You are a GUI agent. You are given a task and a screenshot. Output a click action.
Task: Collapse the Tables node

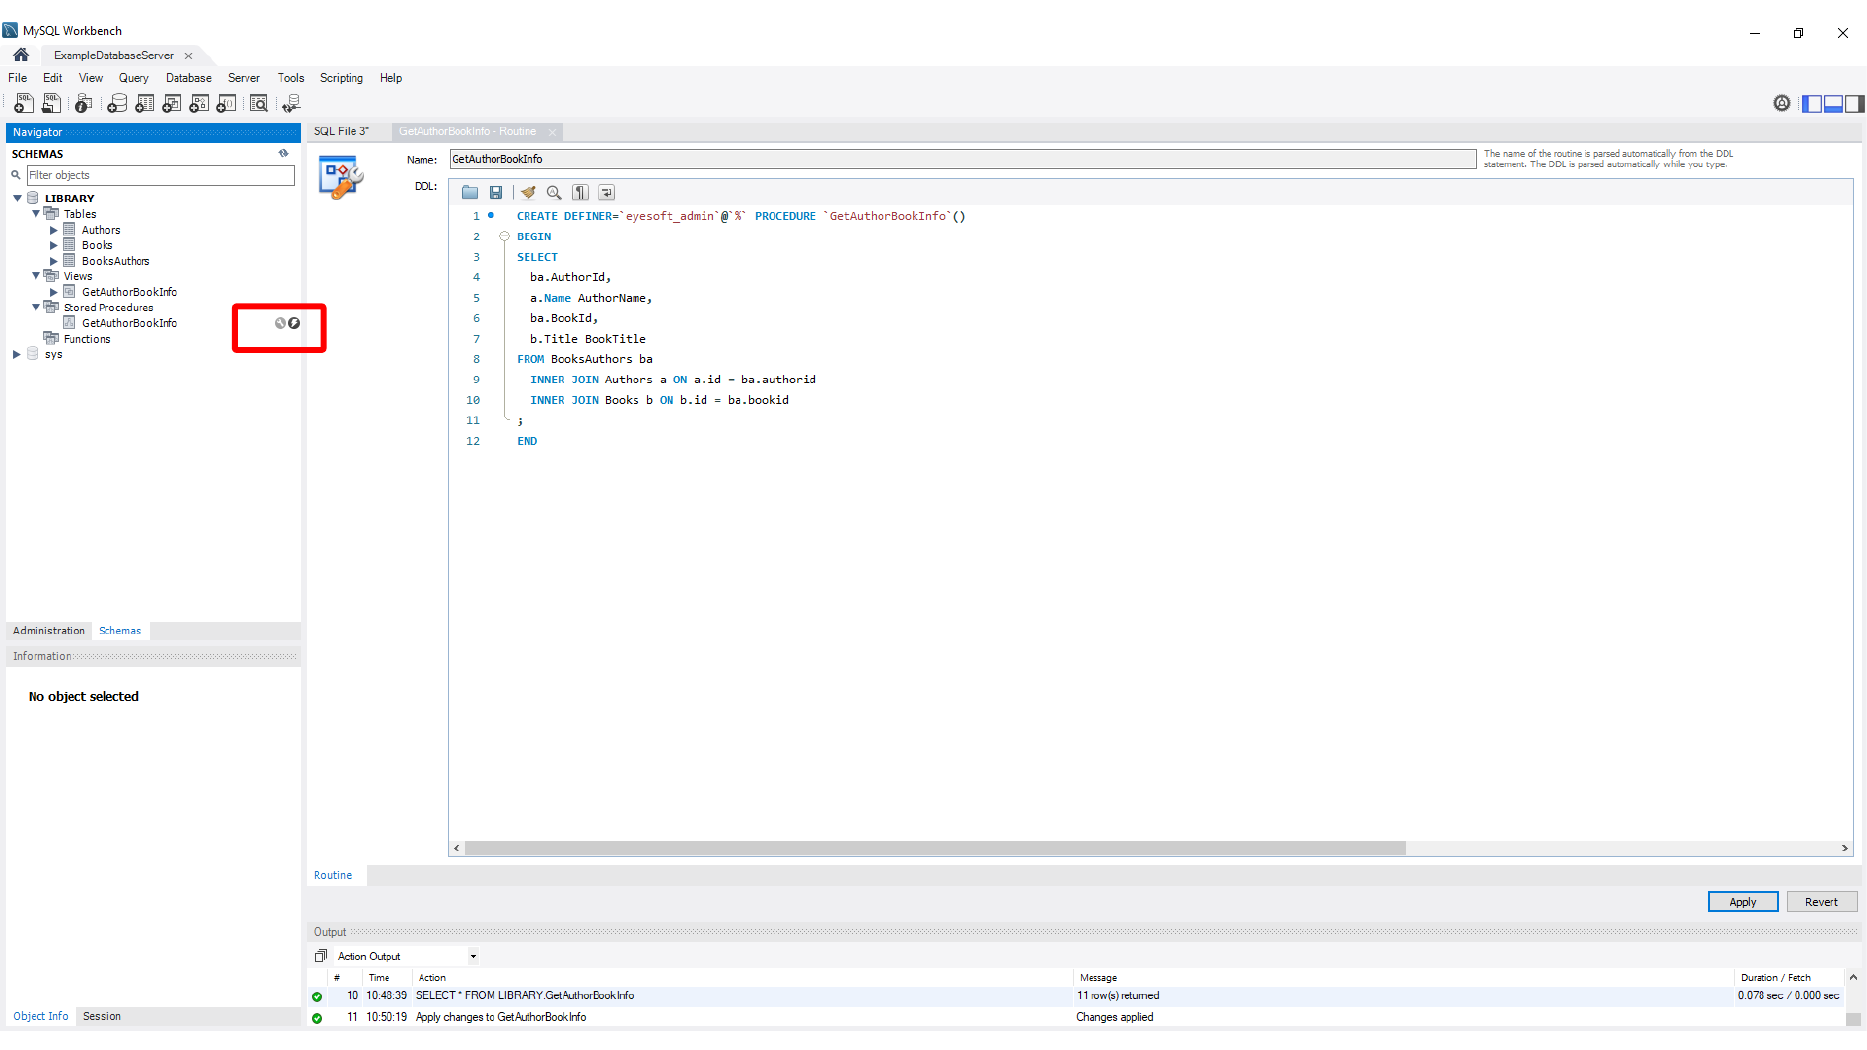36,214
